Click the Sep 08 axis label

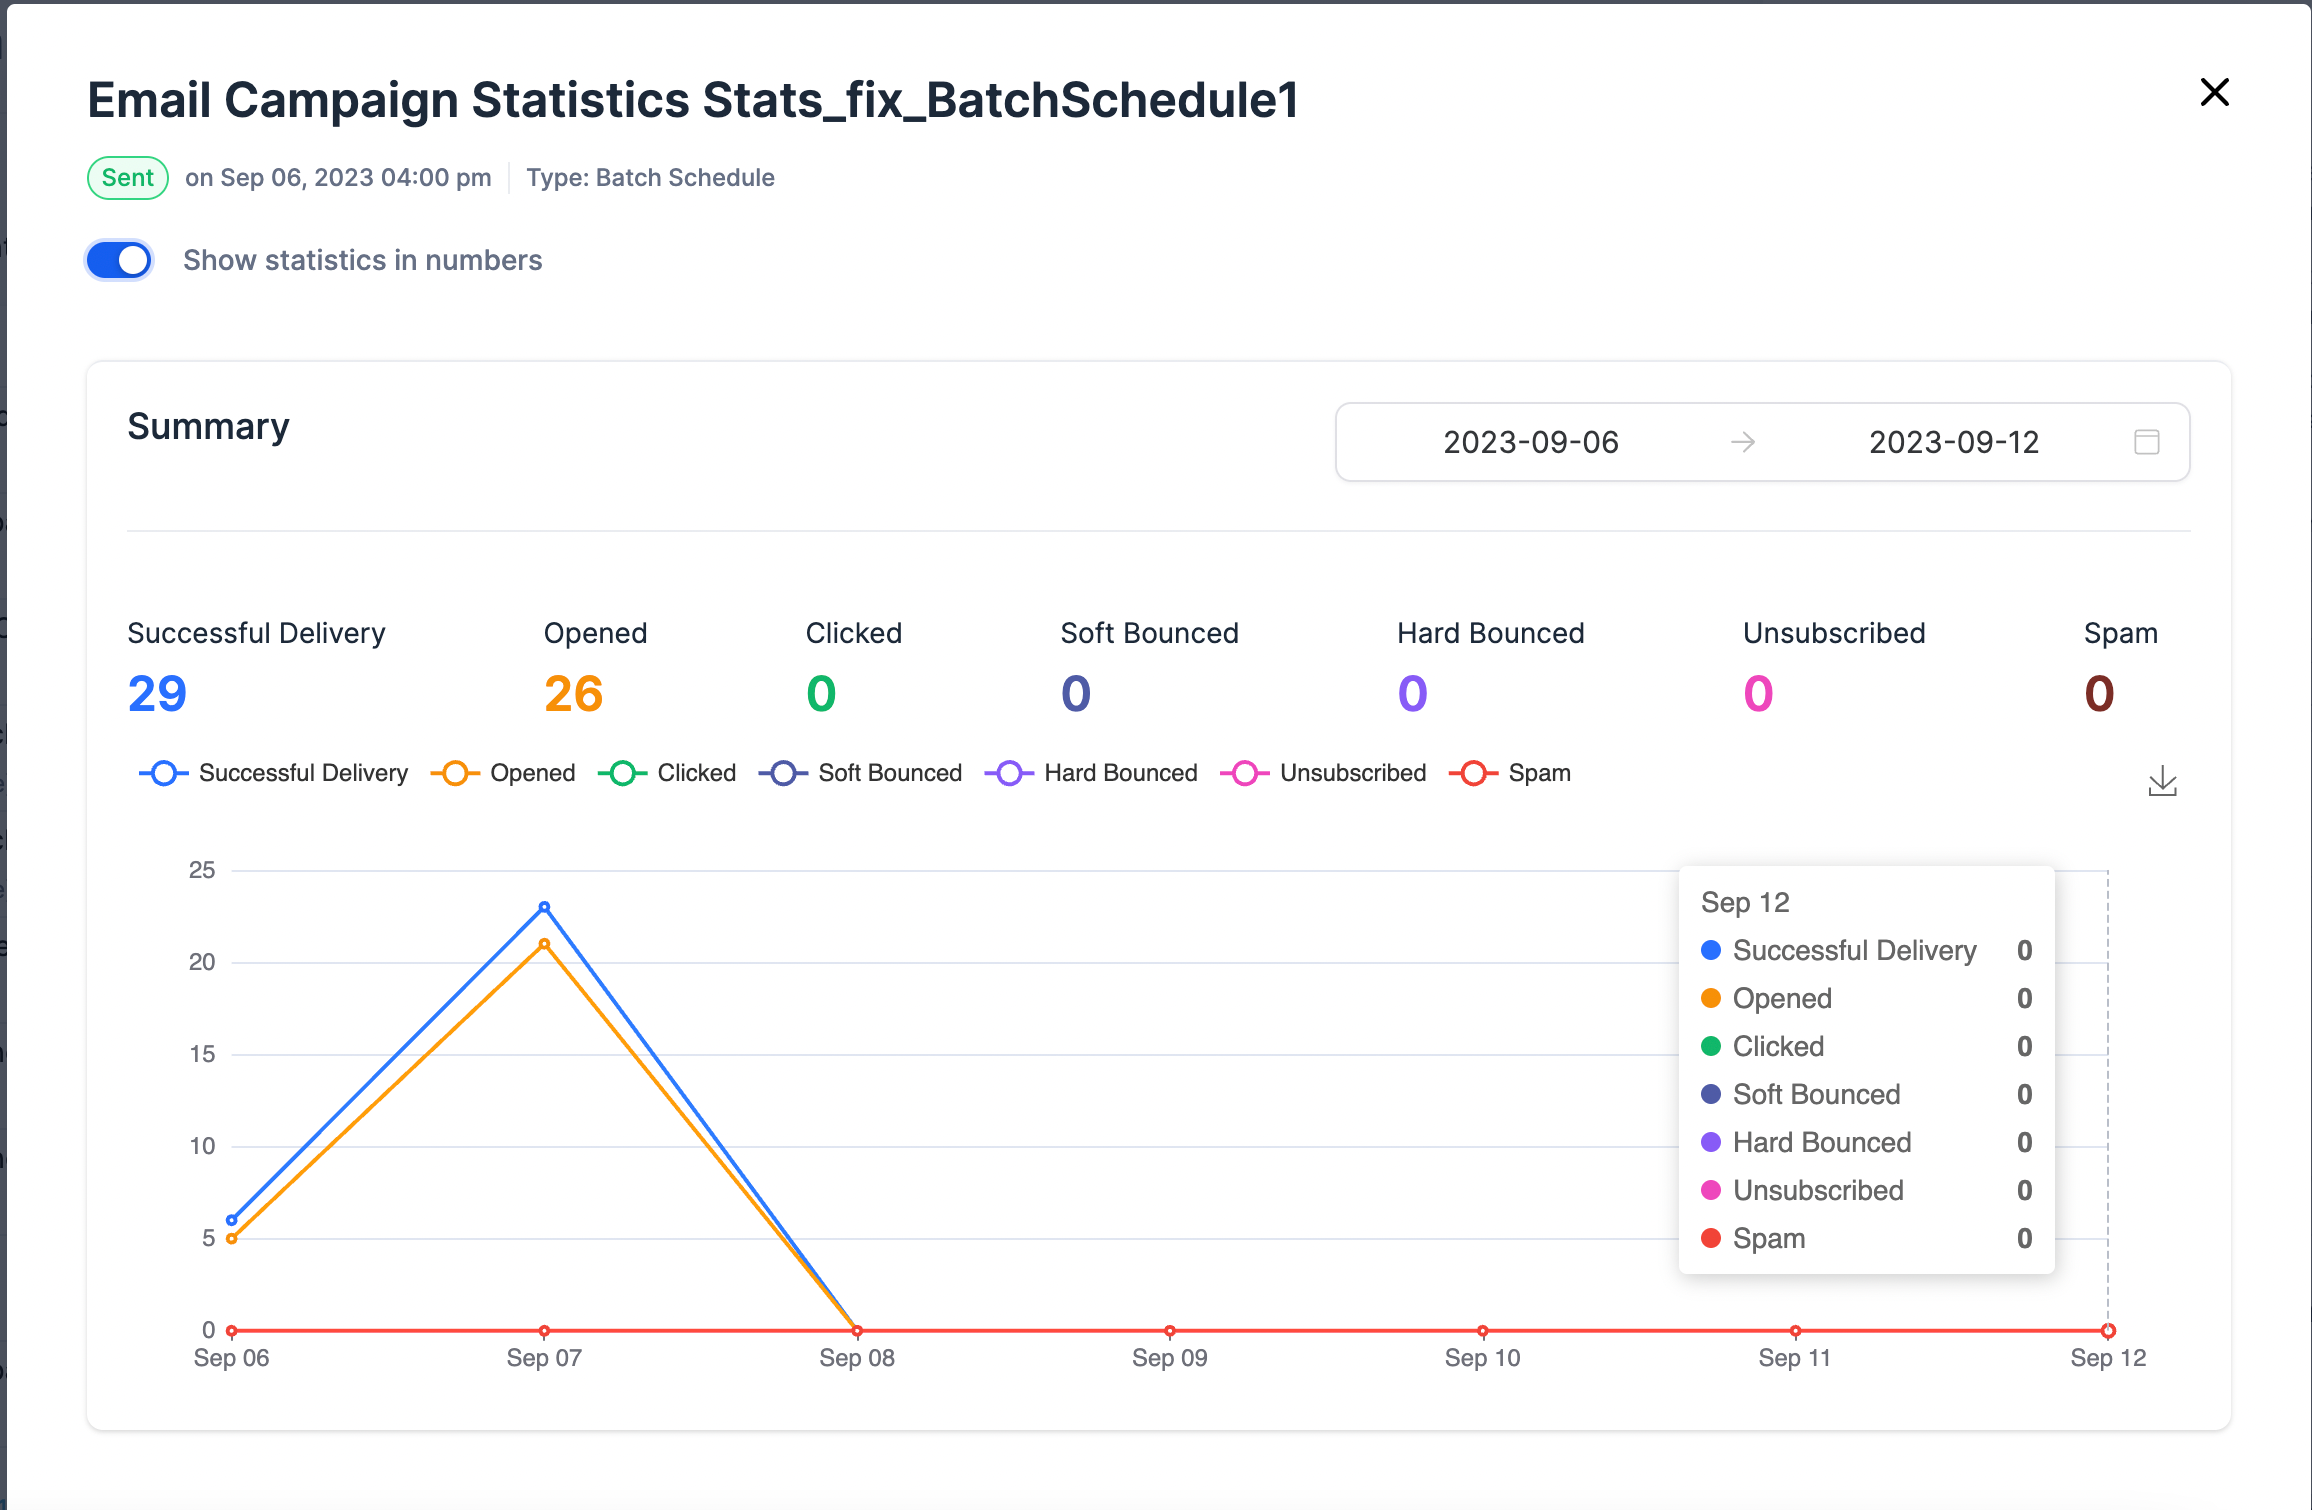click(x=857, y=1358)
